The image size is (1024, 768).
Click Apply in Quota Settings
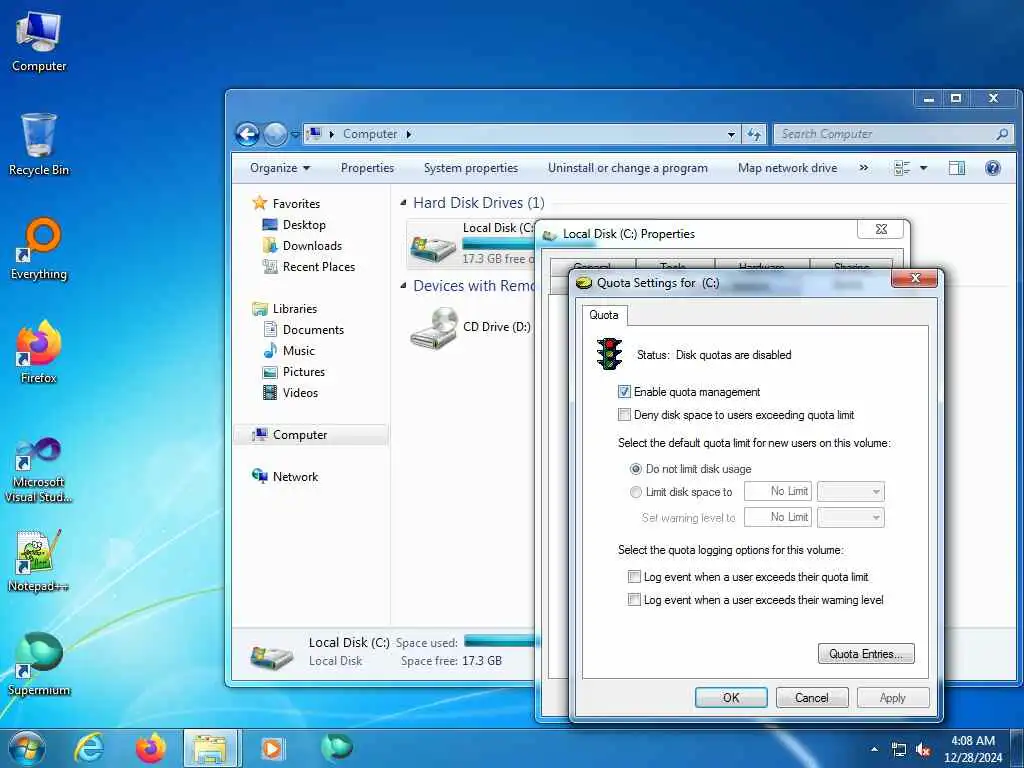coord(893,697)
